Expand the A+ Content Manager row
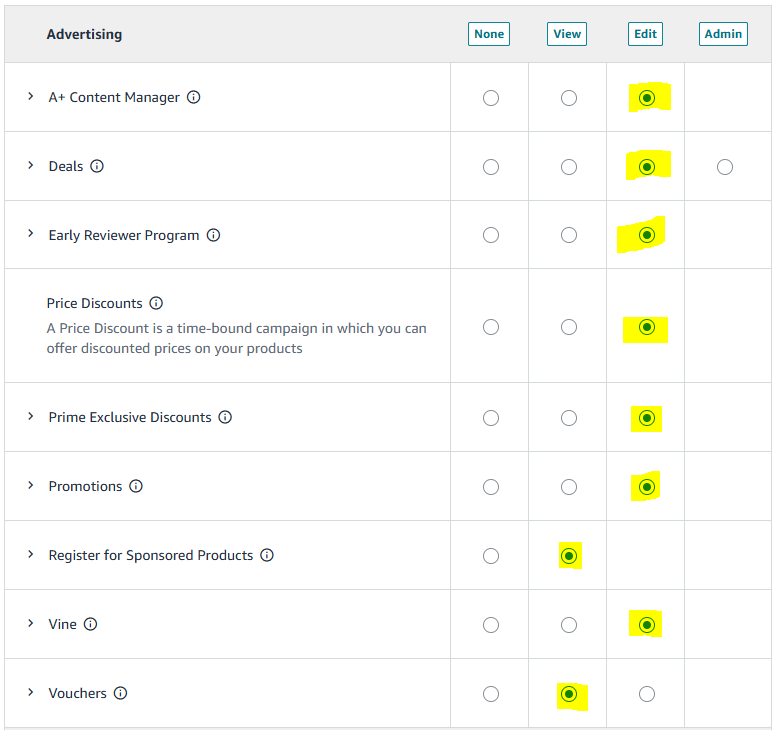 coord(31,97)
